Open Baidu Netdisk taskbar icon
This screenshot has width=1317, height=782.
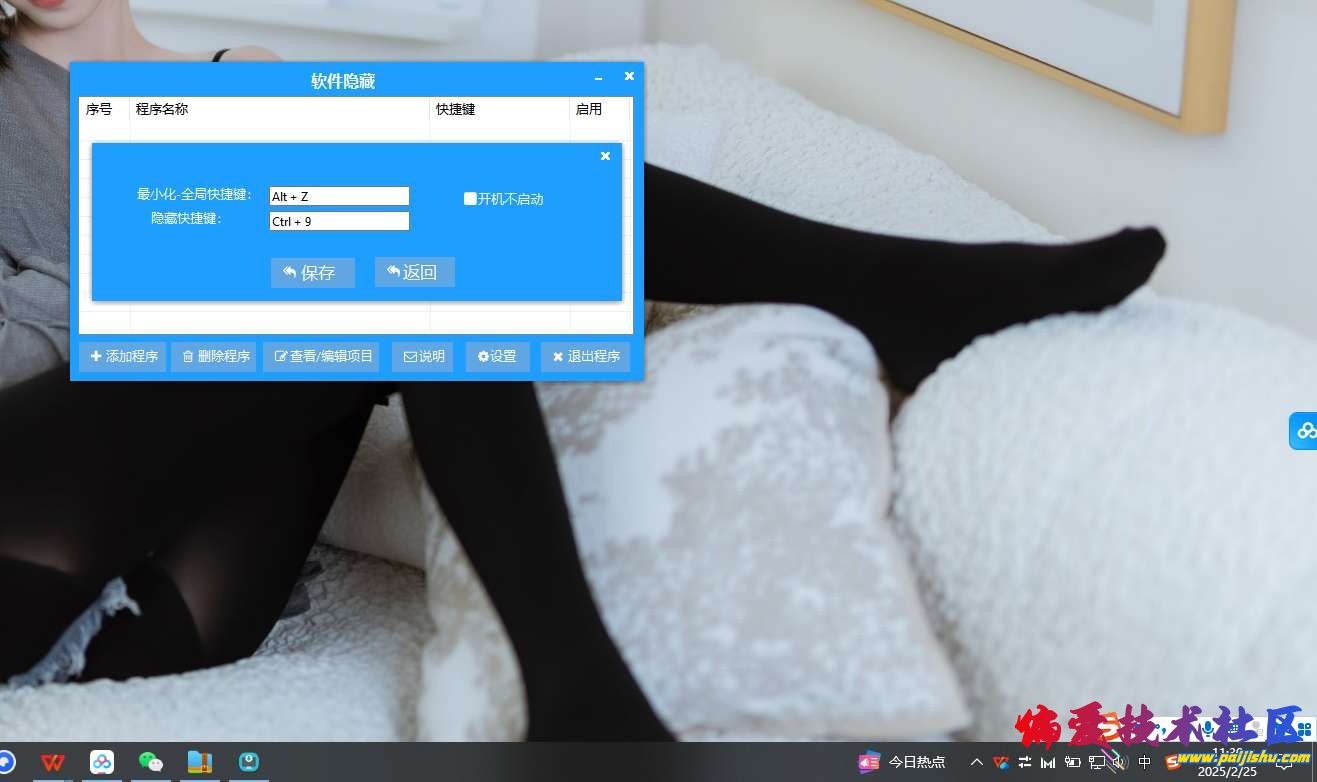101,762
